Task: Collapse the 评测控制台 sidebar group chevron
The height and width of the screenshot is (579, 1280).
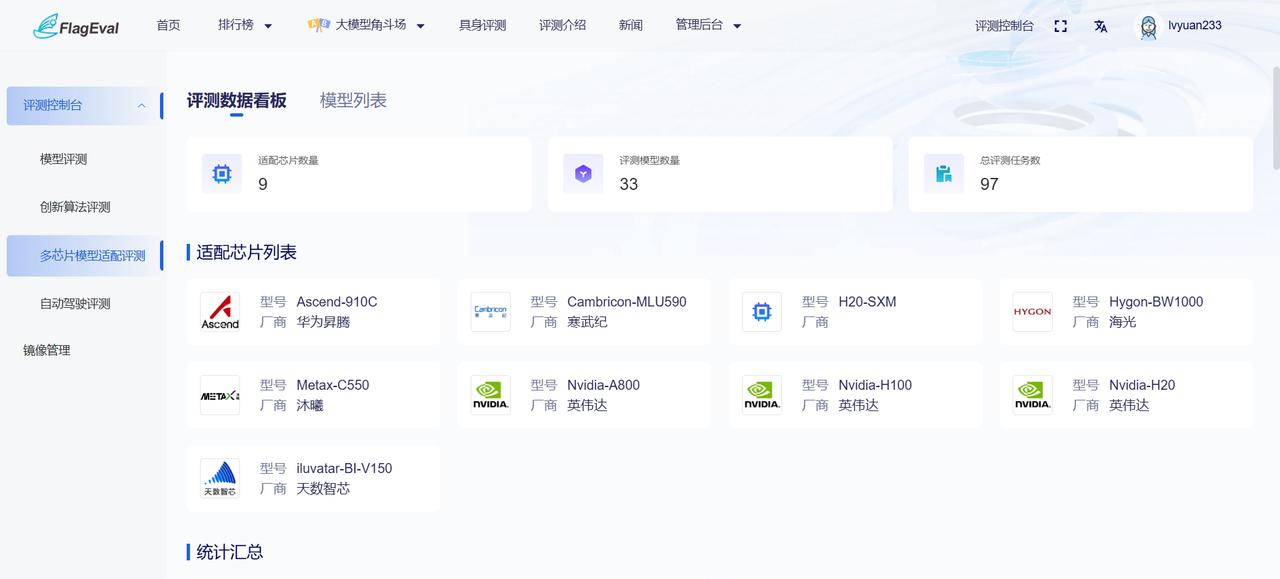Action: click(x=141, y=105)
